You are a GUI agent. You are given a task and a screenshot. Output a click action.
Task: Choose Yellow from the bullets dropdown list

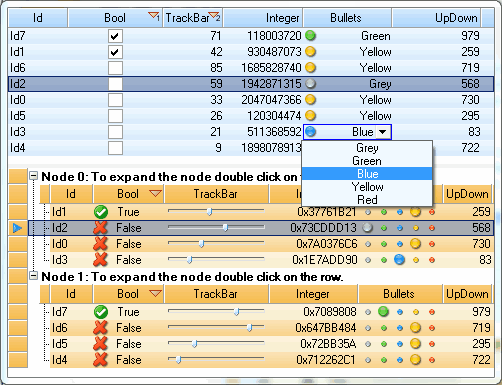367,187
